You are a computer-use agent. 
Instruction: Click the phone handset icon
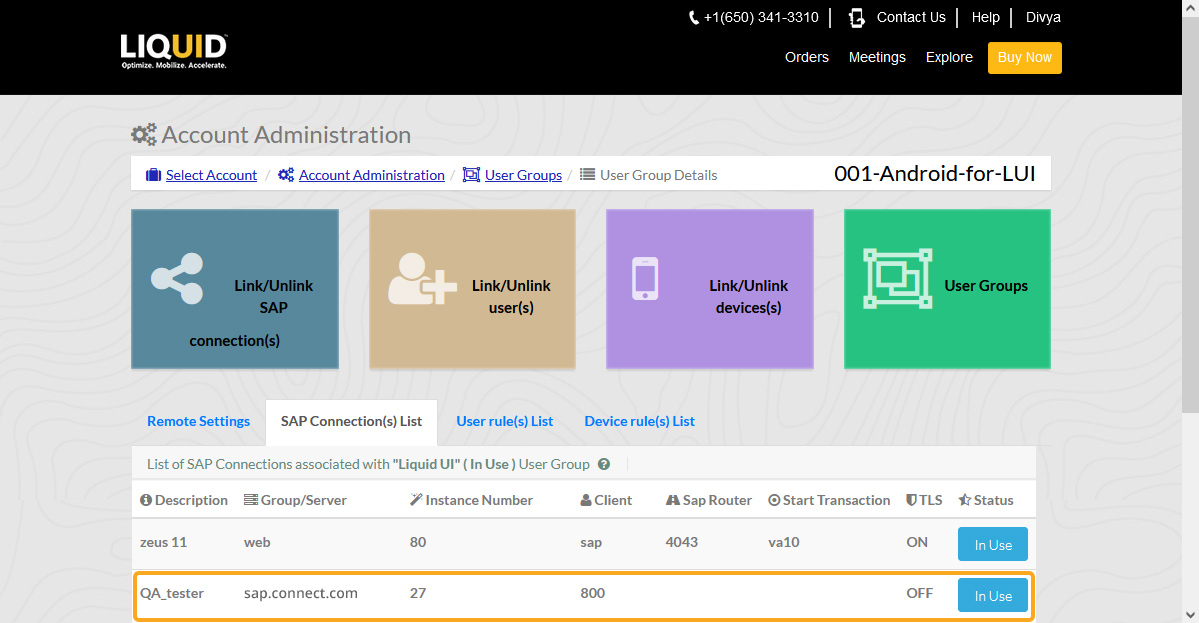pos(694,18)
